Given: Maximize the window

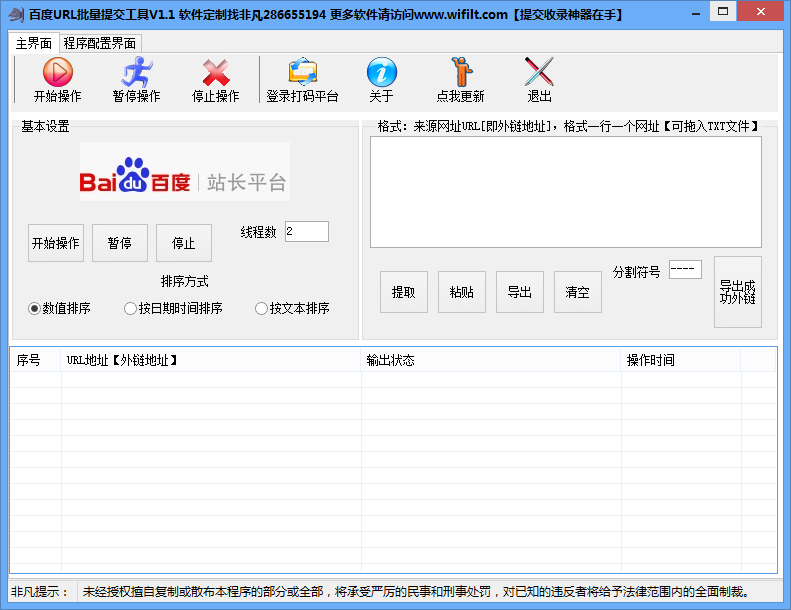Looking at the screenshot, I should 723,11.
